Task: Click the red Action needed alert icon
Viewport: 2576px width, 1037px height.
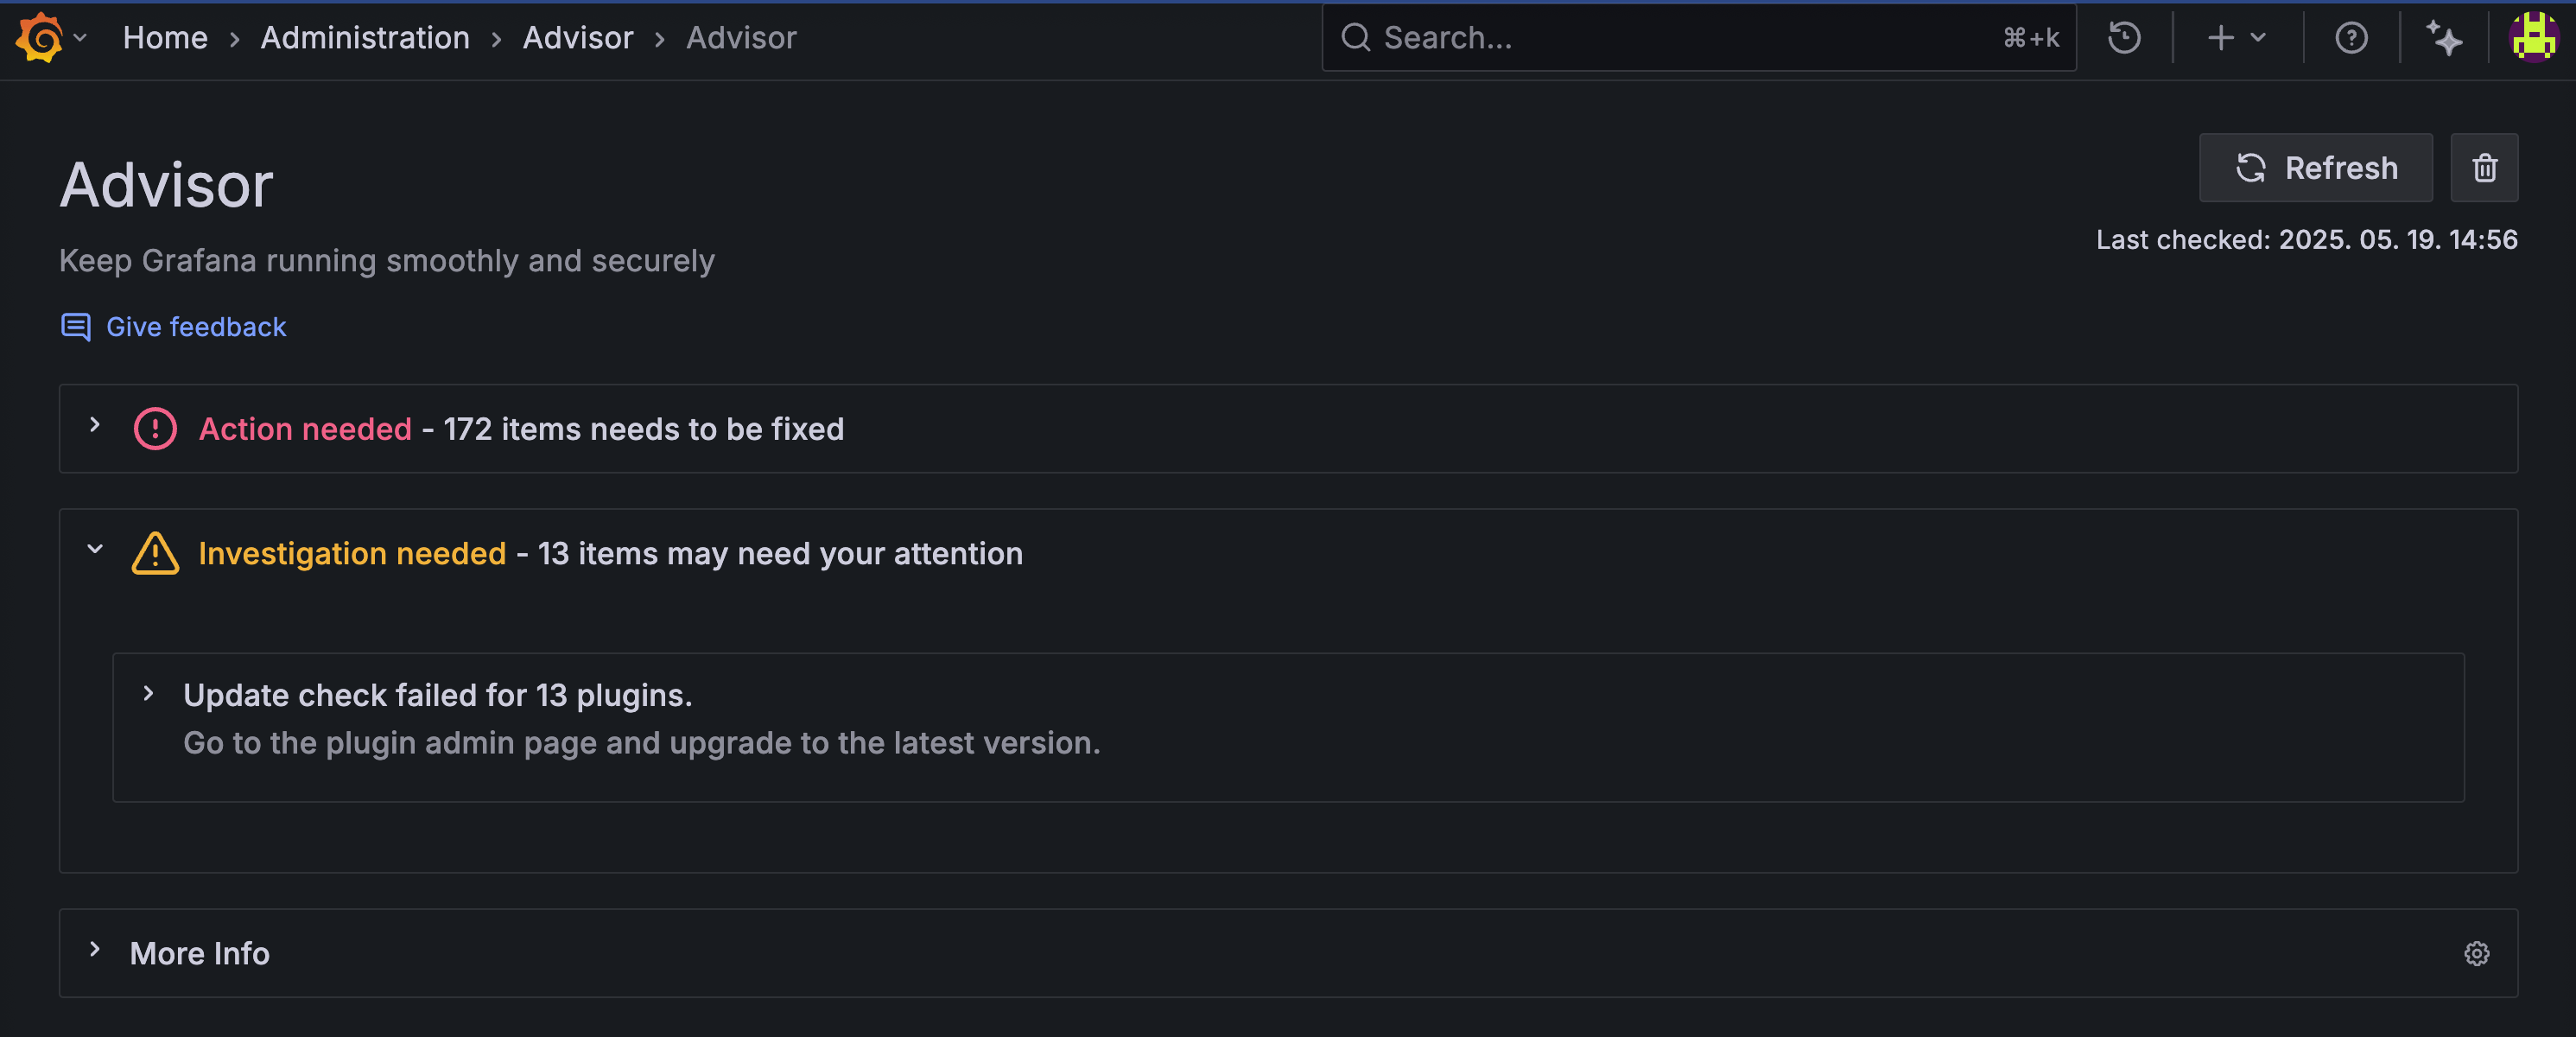Action: 155,429
